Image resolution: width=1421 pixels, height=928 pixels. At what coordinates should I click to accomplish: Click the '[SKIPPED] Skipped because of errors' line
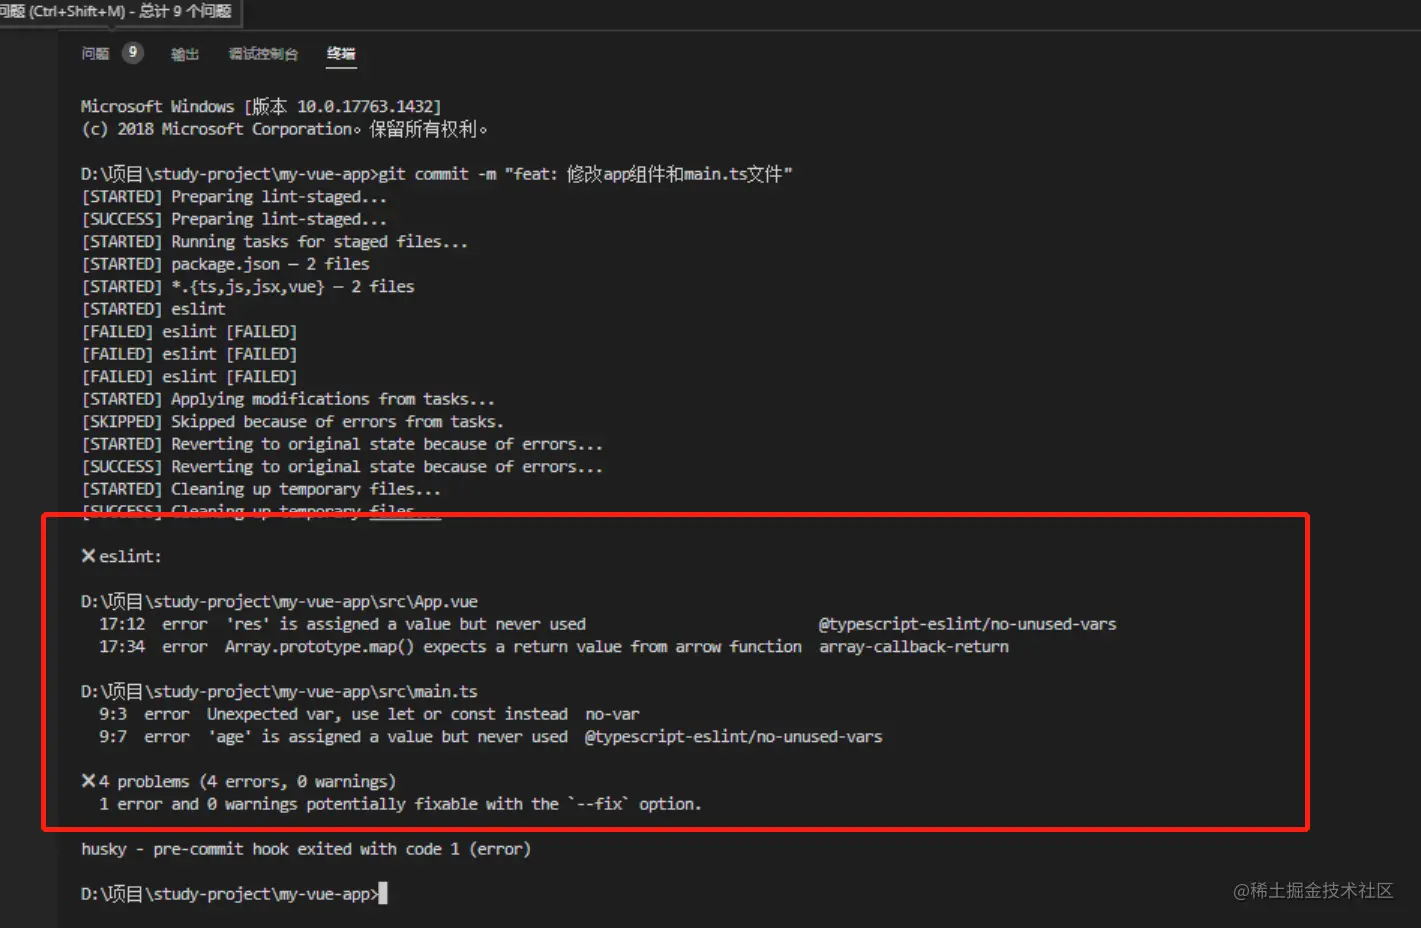pyautogui.click(x=292, y=422)
